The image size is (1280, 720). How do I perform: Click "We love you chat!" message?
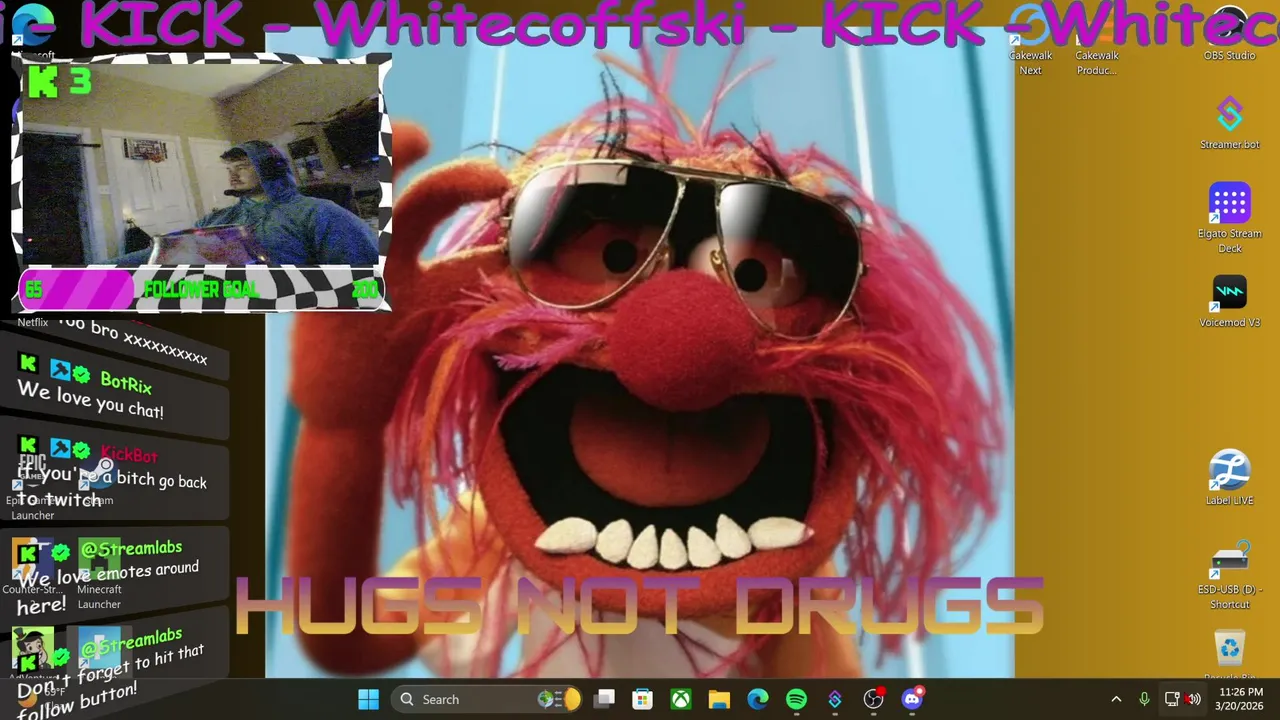pyautogui.click(x=90, y=400)
